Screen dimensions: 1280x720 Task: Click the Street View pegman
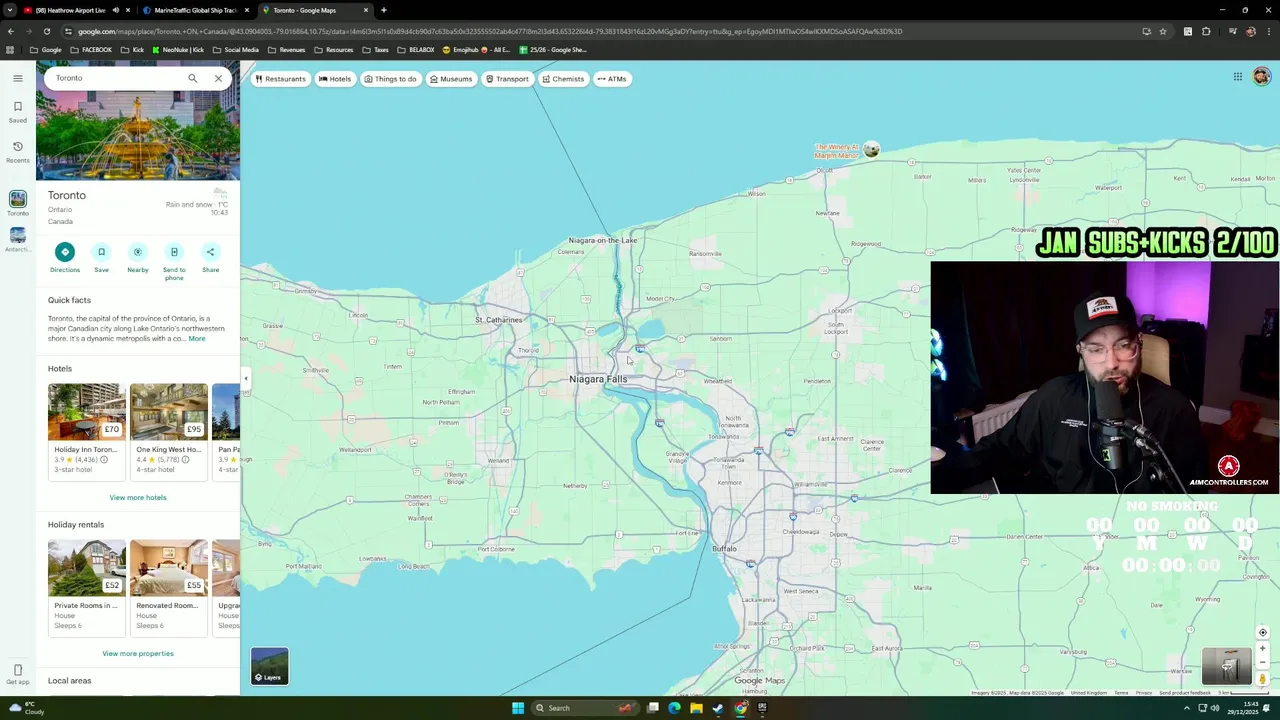pos(1262,679)
